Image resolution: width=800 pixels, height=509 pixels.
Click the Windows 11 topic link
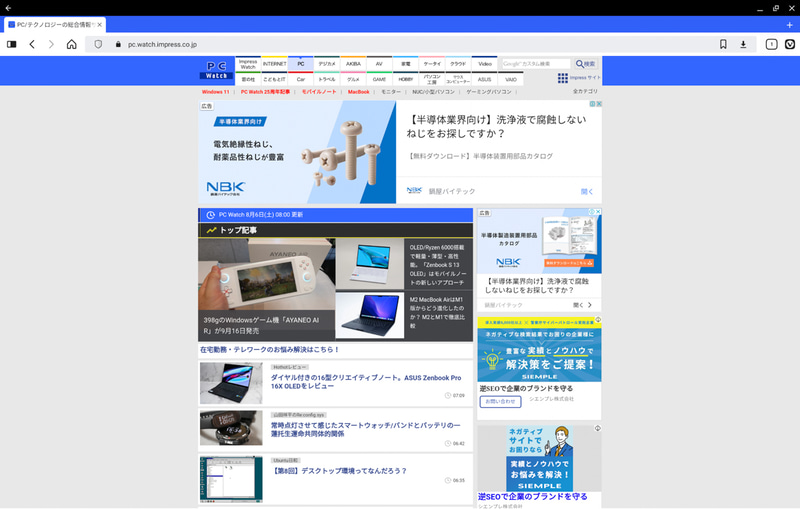click(x=215, y=92)
